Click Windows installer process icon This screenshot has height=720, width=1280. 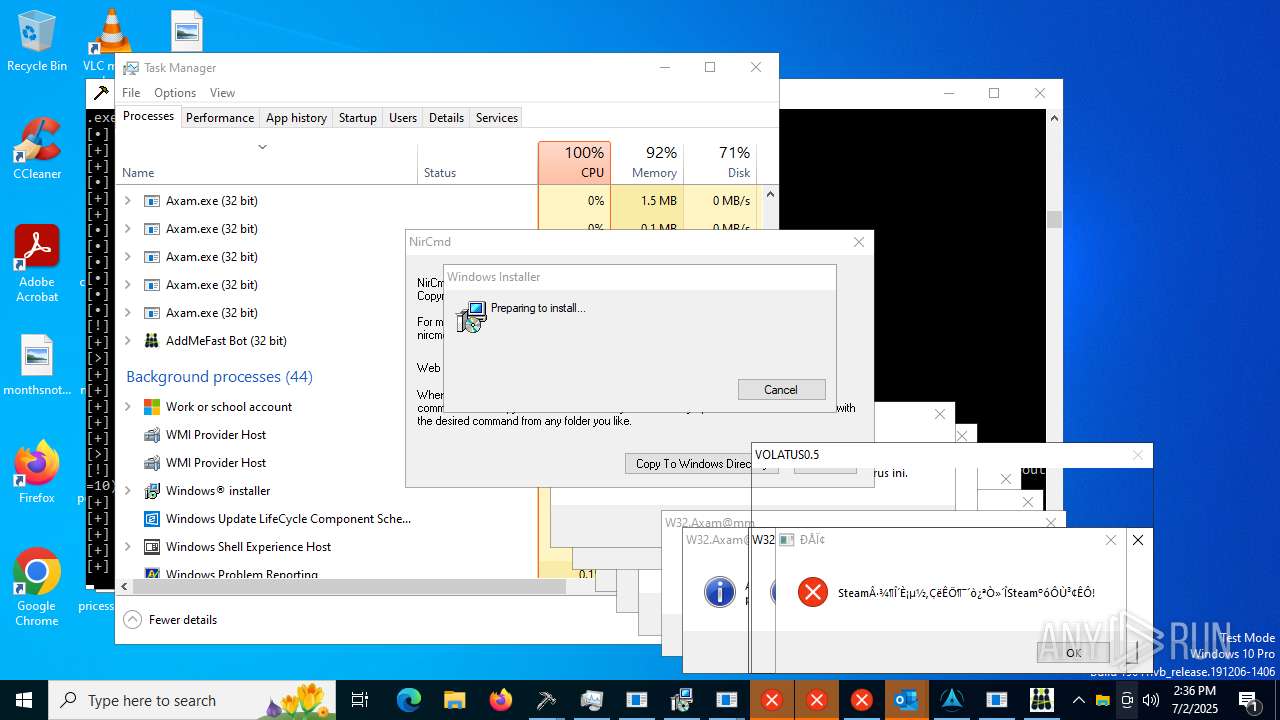(x=152, y=491)
